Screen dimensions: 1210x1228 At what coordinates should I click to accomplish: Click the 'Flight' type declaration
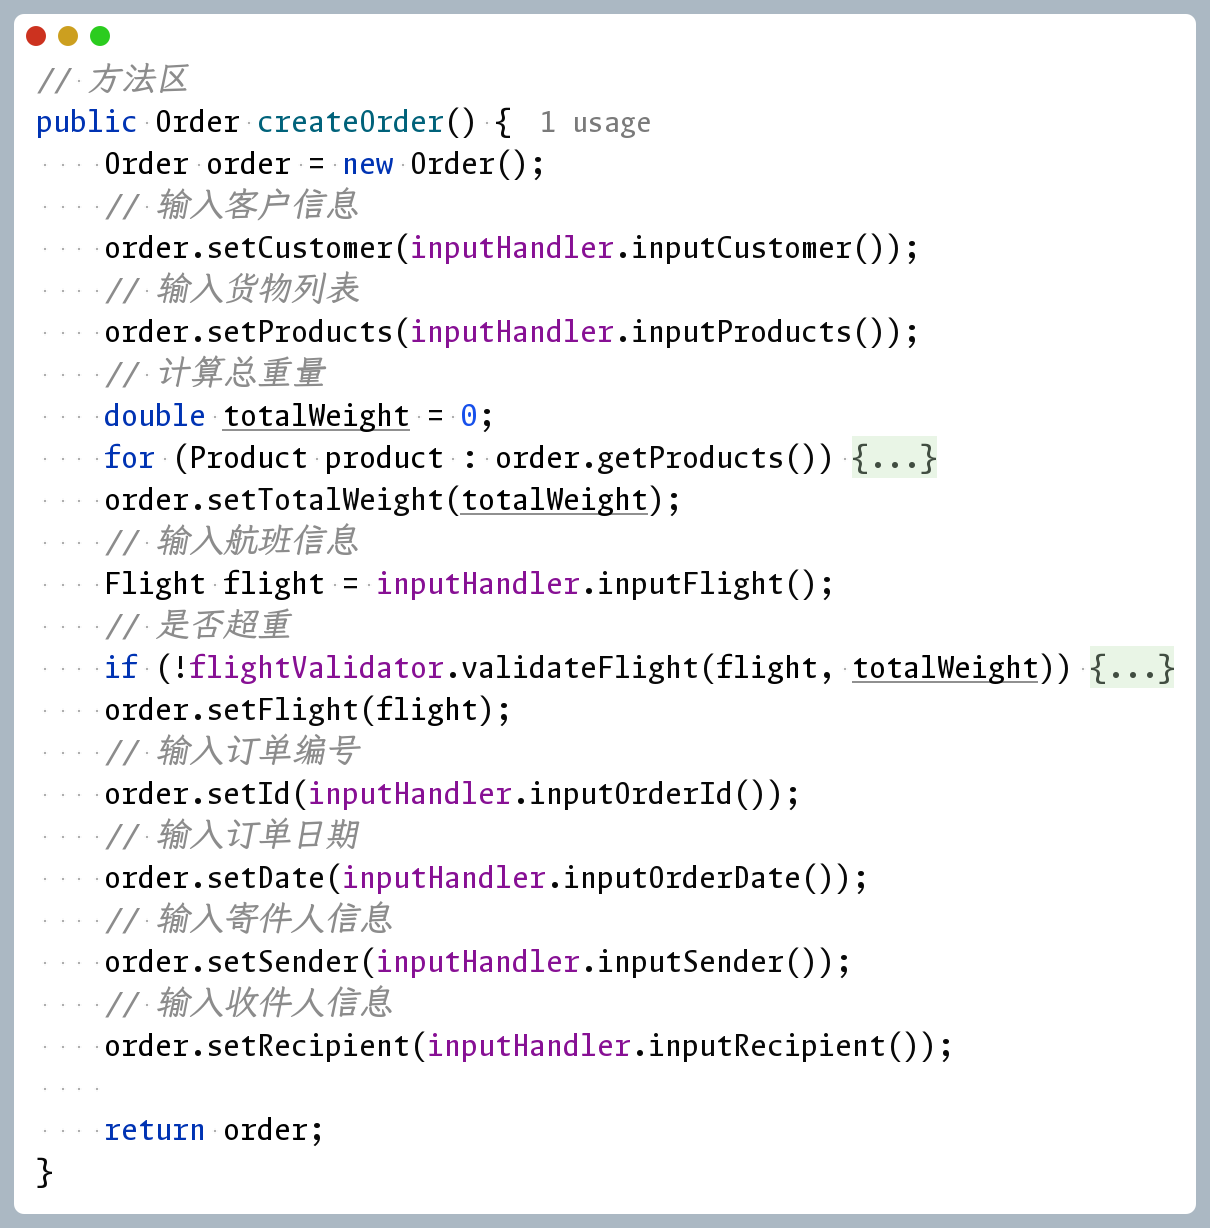coord(155,584)
